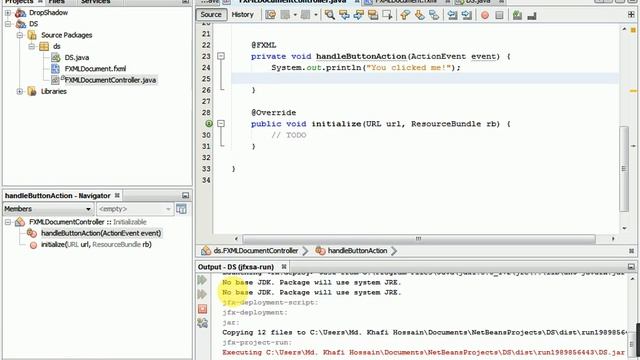The image size is (640, 360).
Task: Minimize the Output panel
Action: point(631,267)
